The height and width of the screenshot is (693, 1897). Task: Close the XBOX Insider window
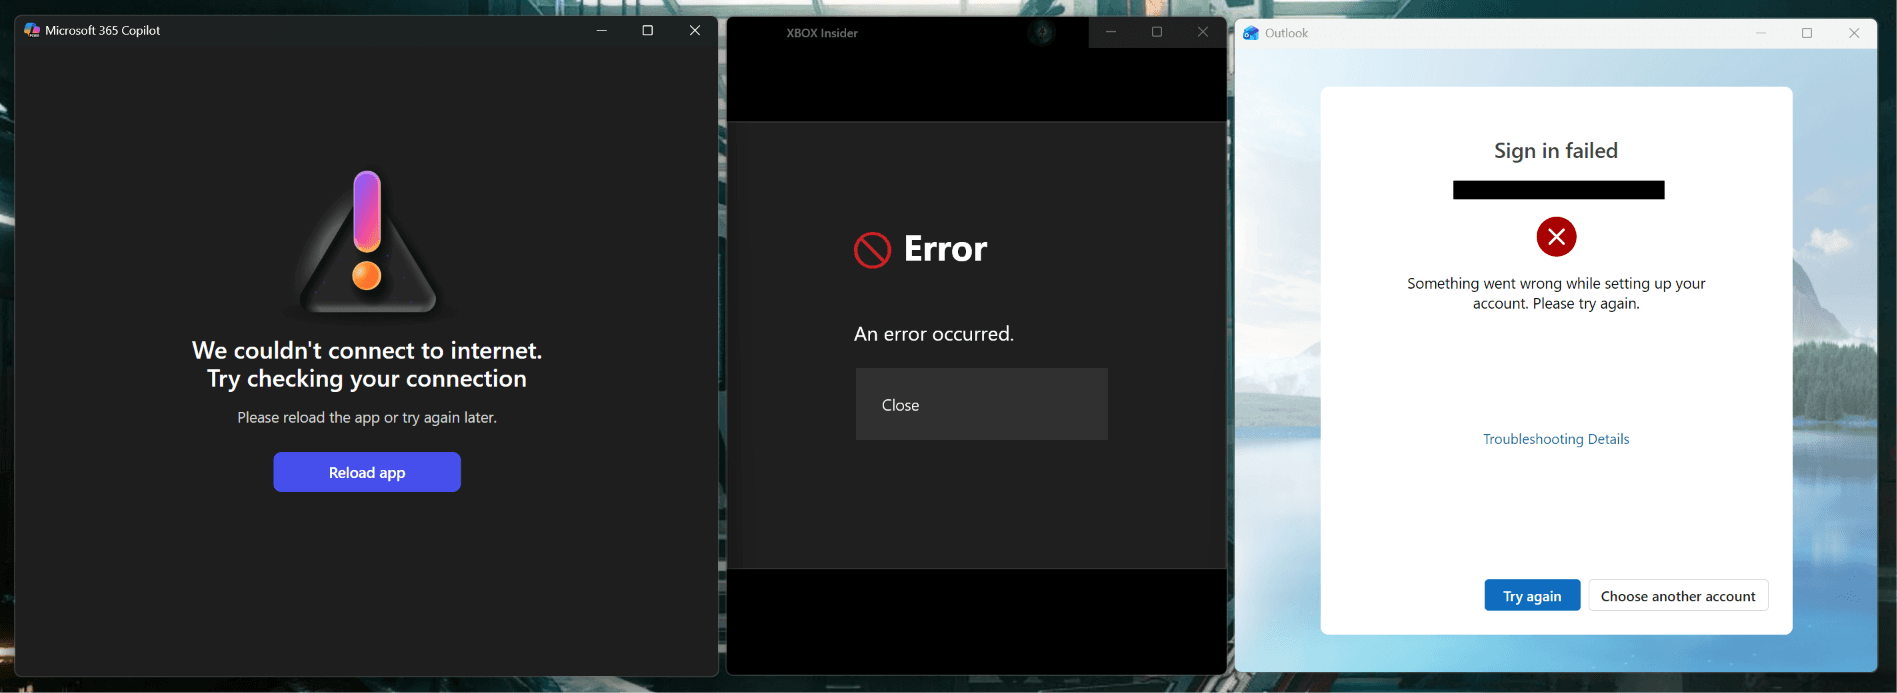[x=1203, y=32]
